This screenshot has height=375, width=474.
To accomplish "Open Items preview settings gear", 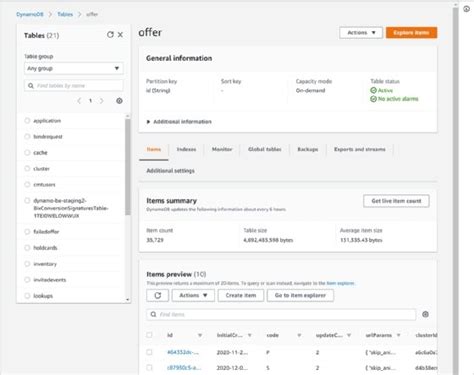I will (x=425, y=314).
